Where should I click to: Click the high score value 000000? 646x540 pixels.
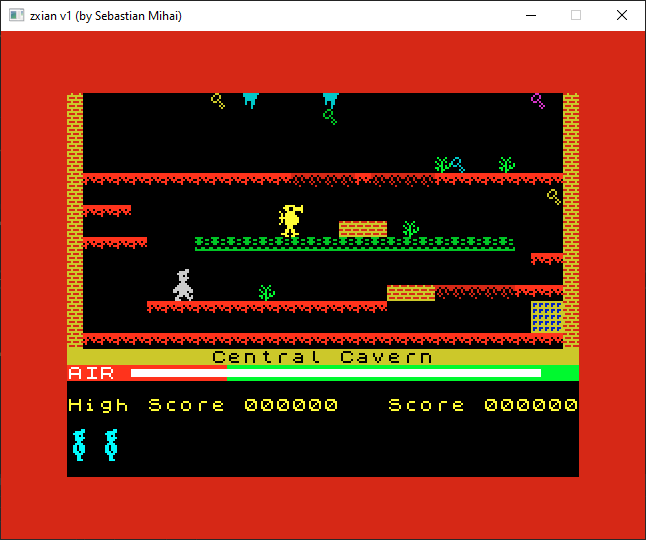(x=291, y=405)
